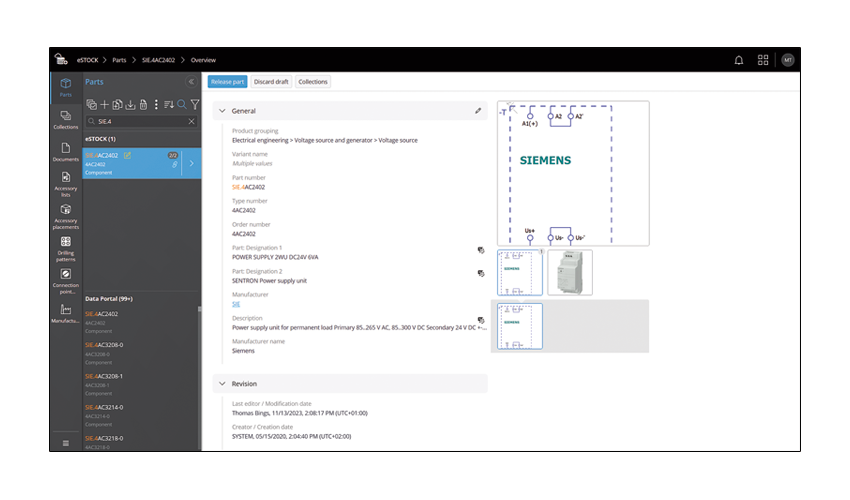Open the filter funnel icon

tap(195, 104)
